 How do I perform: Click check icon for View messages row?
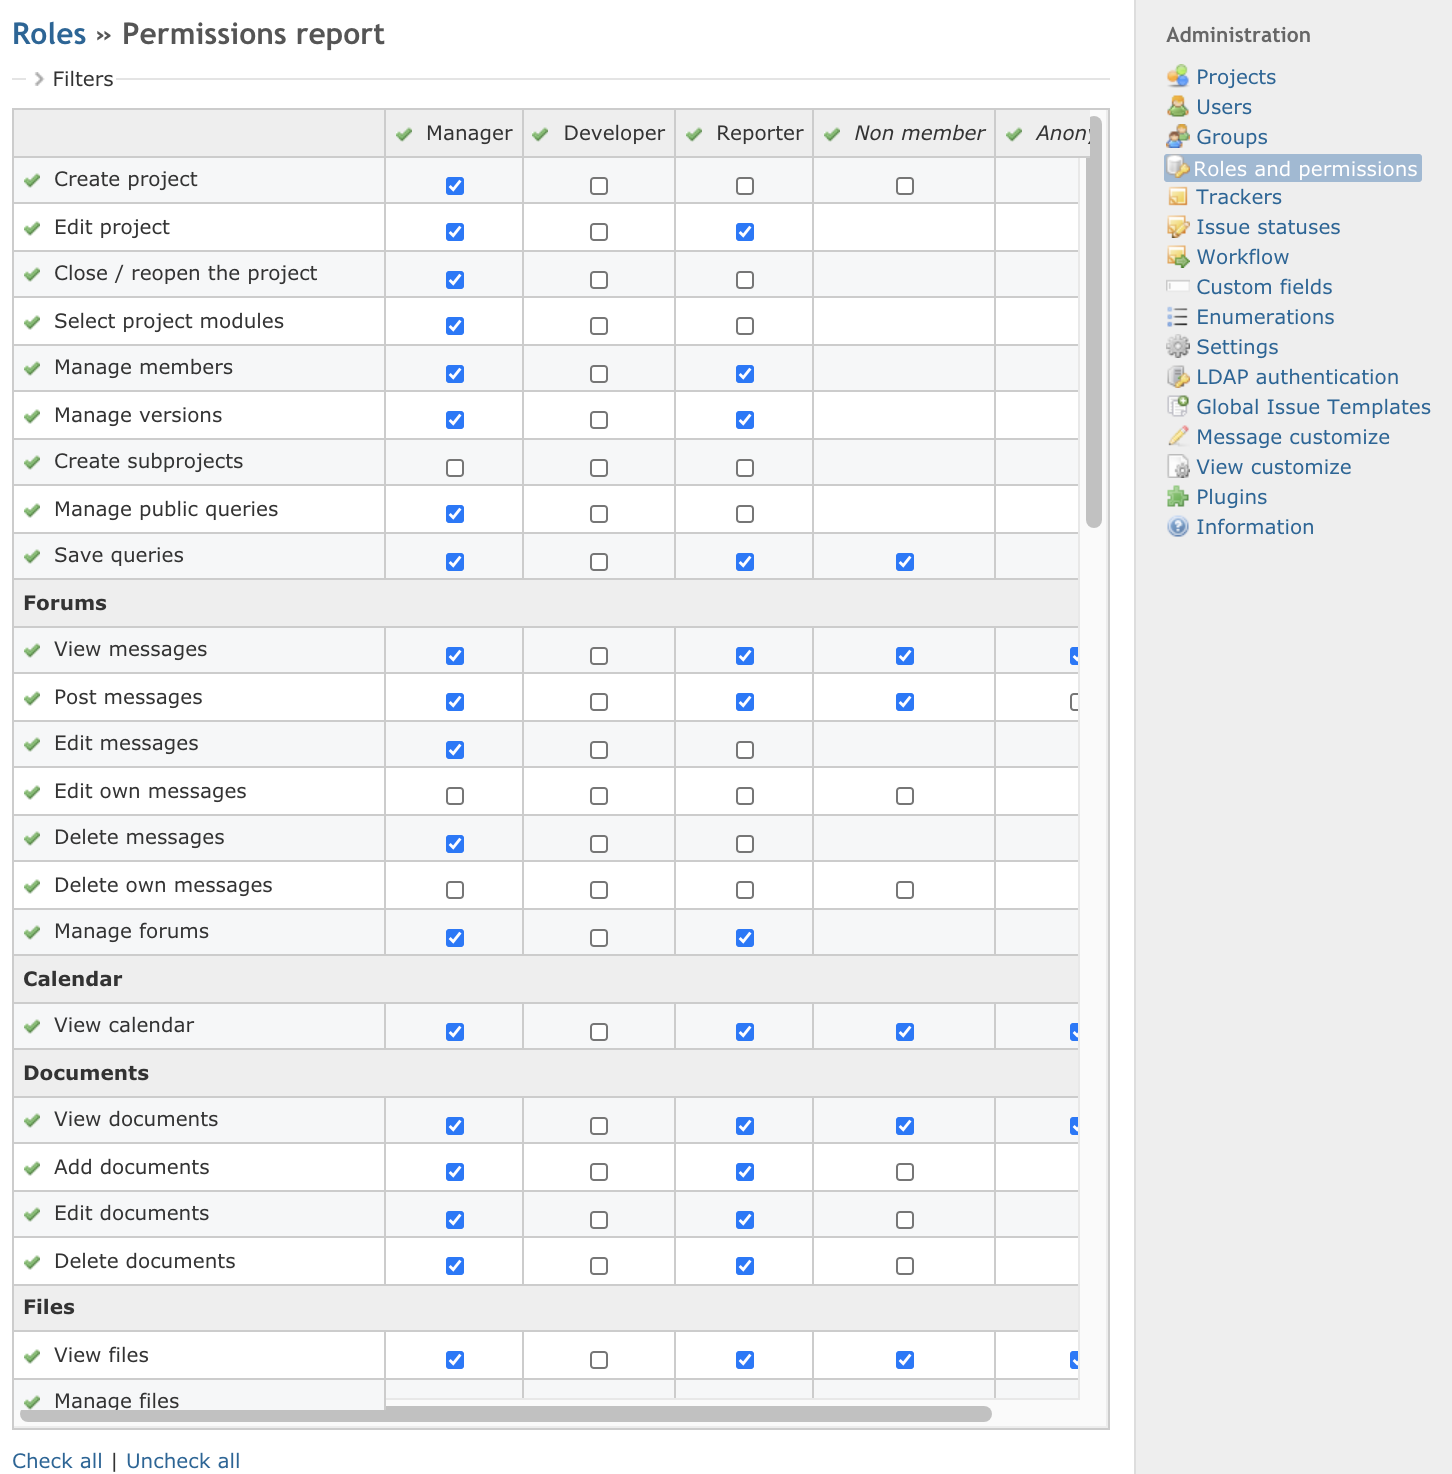(32, 650)
